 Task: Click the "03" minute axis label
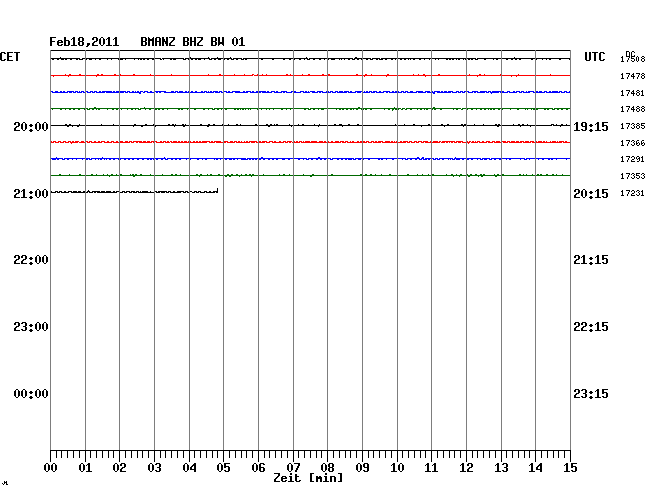click(x=155, y=468)
